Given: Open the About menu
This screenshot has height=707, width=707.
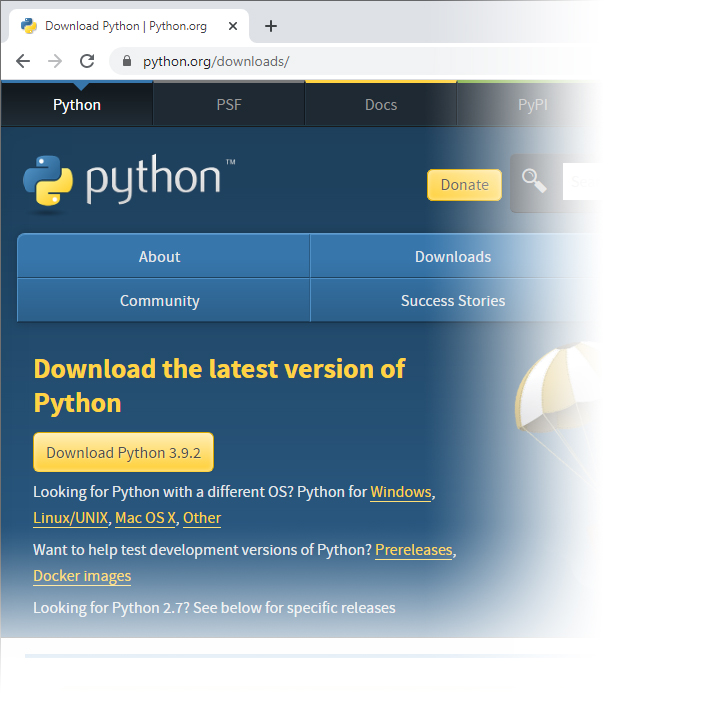Looking at the screenshot, I should [163, 256].
